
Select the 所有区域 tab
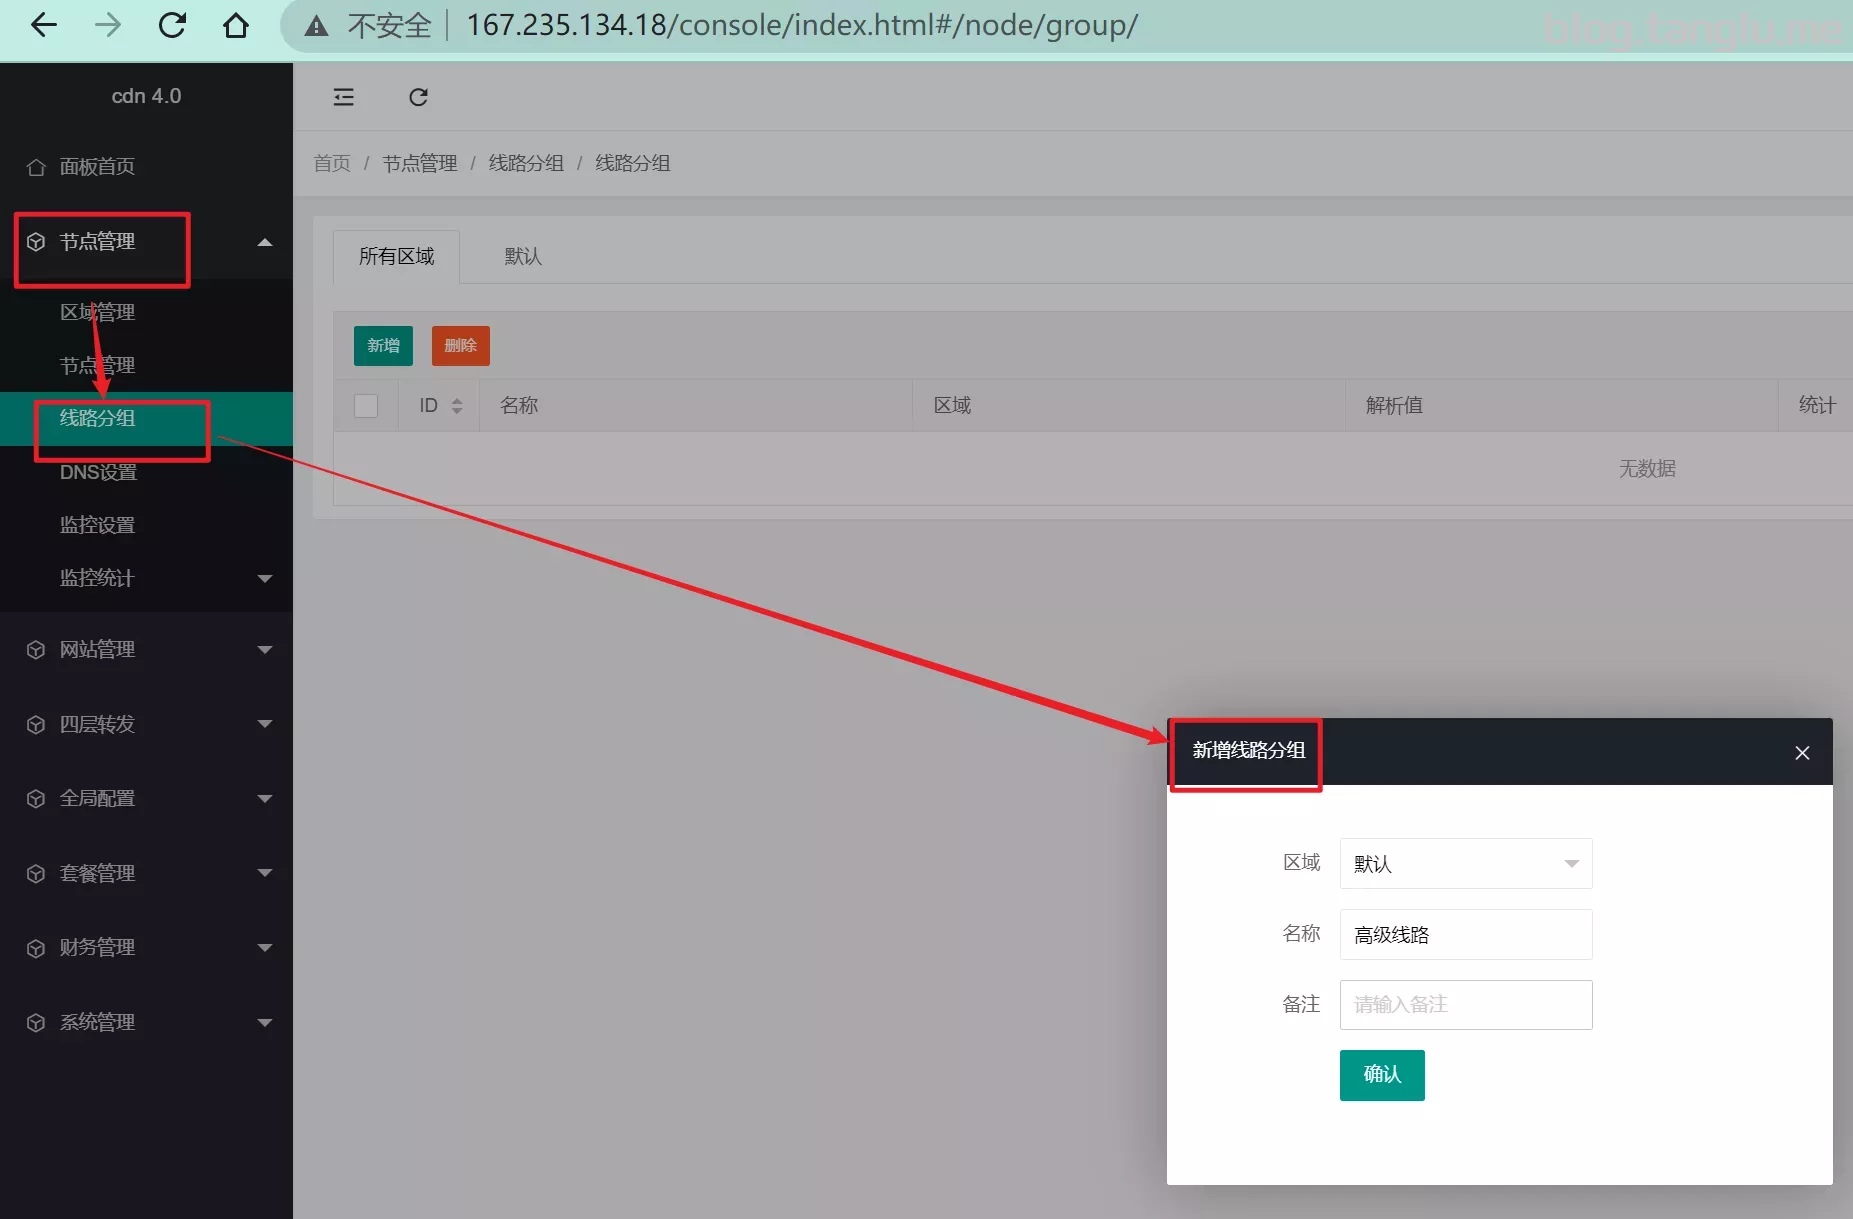tap(396, 257)
